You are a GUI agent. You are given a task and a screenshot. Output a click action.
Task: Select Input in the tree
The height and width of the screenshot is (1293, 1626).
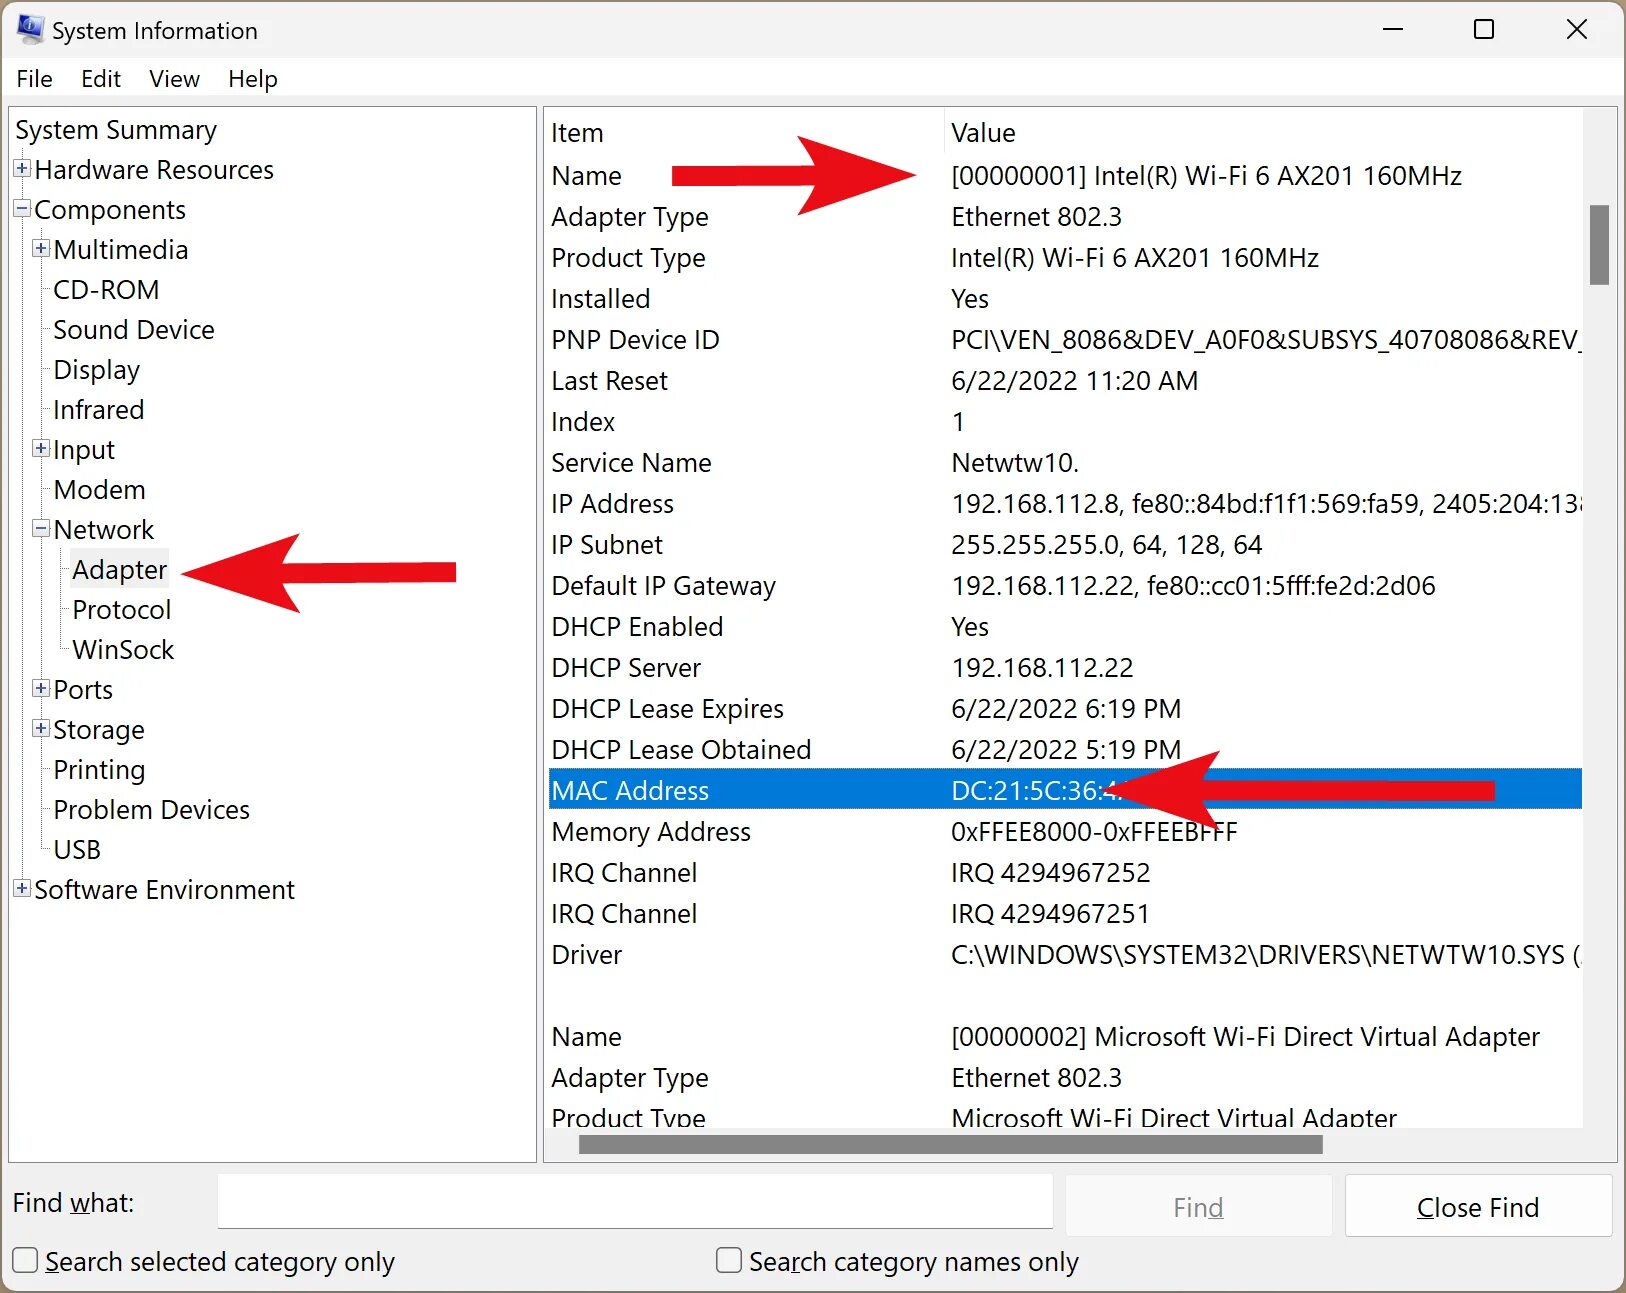tap(84, 450)
